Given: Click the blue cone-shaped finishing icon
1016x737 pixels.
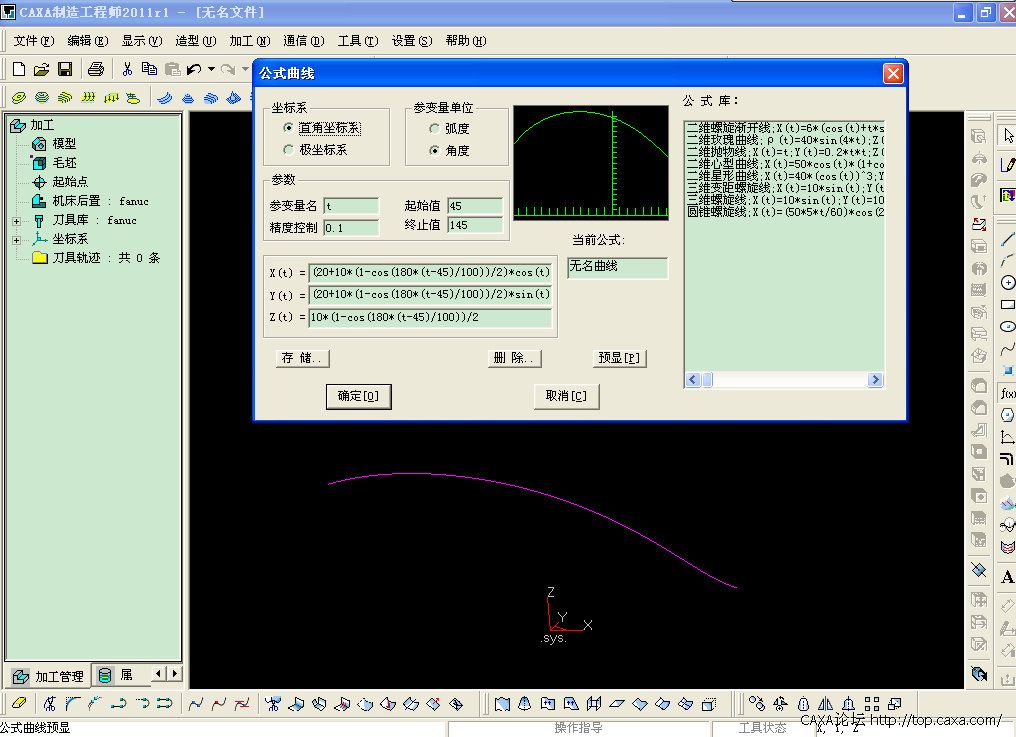Looking at the screenshot, I should click(188, 98).
